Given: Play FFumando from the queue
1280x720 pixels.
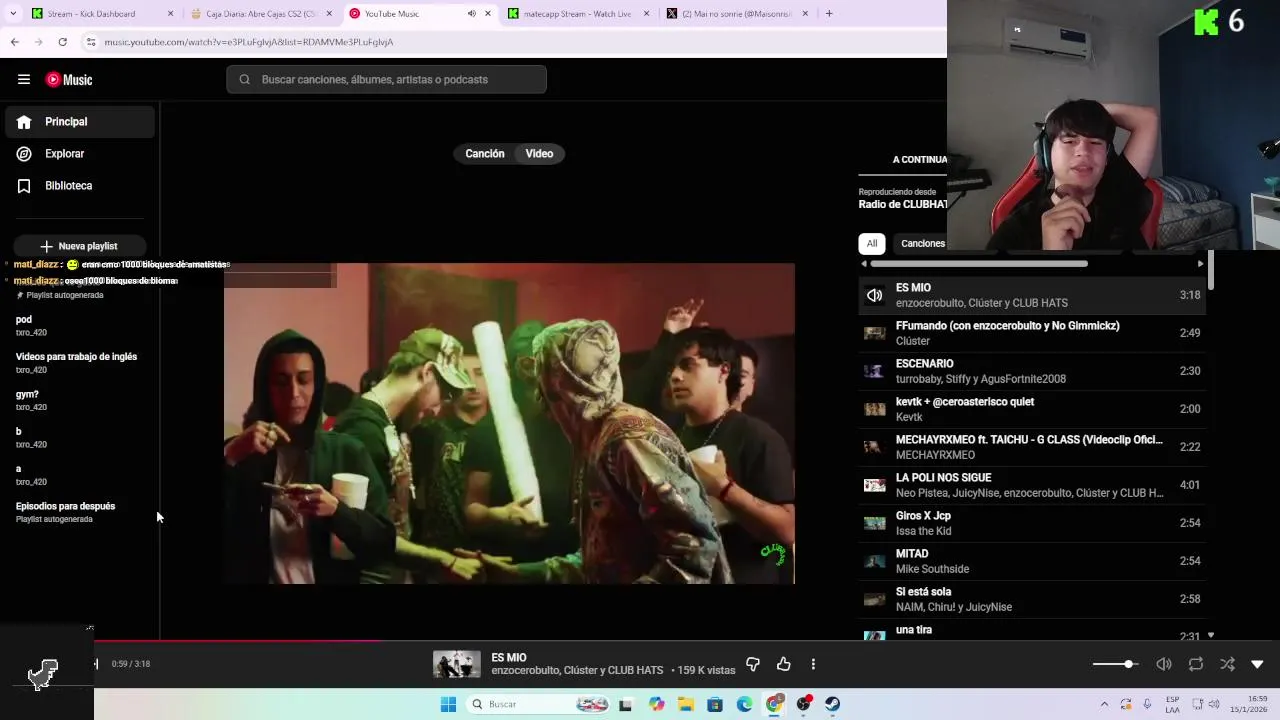Looking at the screenshot, I should (x=1032, y=334).
